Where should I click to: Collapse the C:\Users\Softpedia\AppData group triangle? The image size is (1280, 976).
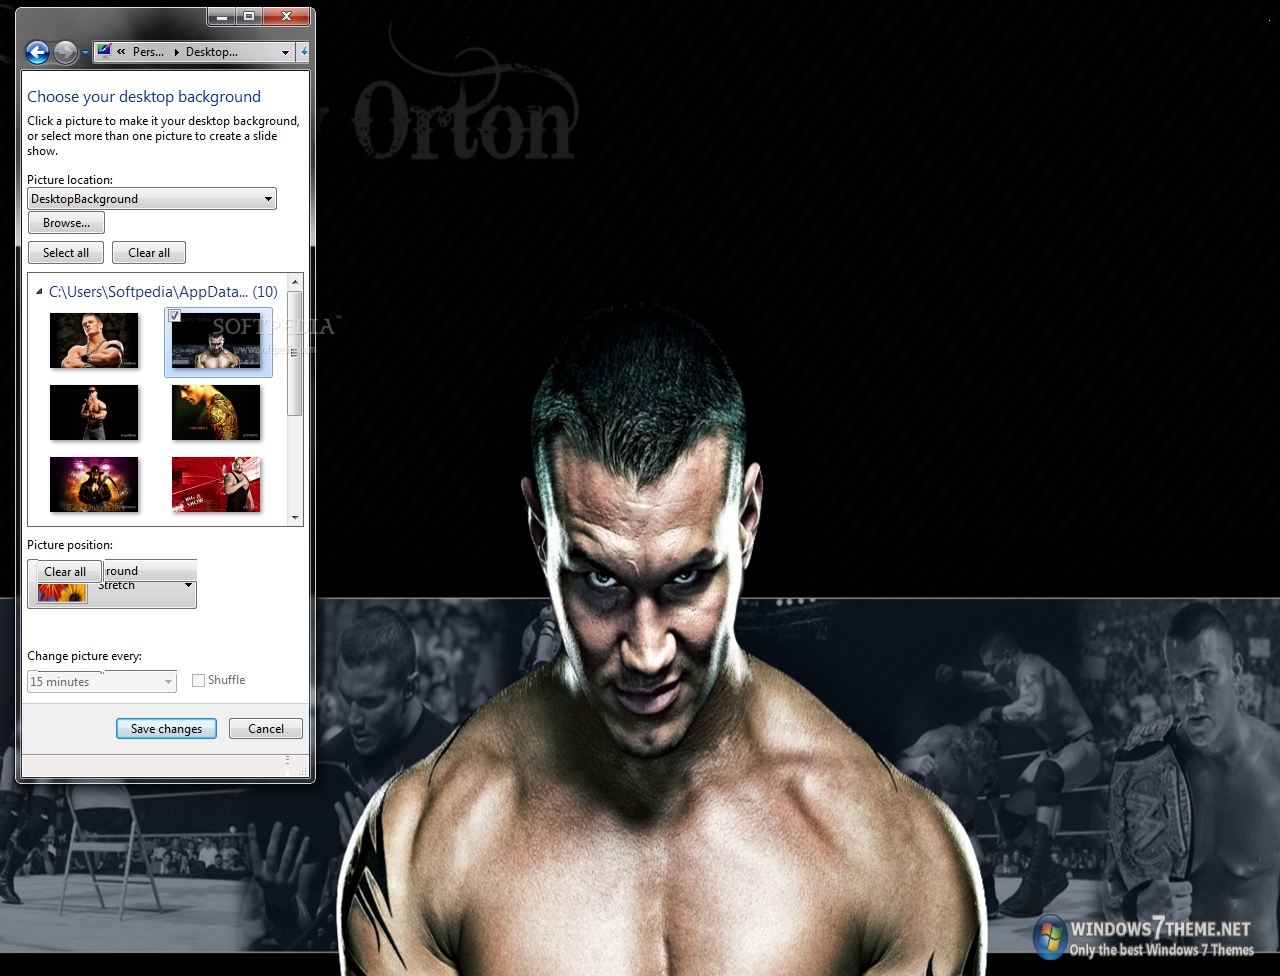(x=39, y=292)
